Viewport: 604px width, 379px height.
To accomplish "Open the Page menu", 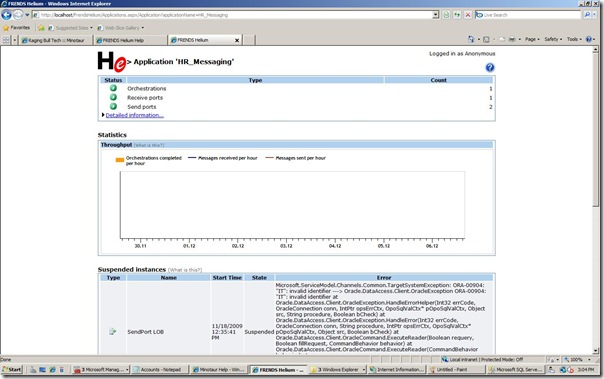I will (x=532, y=39).
